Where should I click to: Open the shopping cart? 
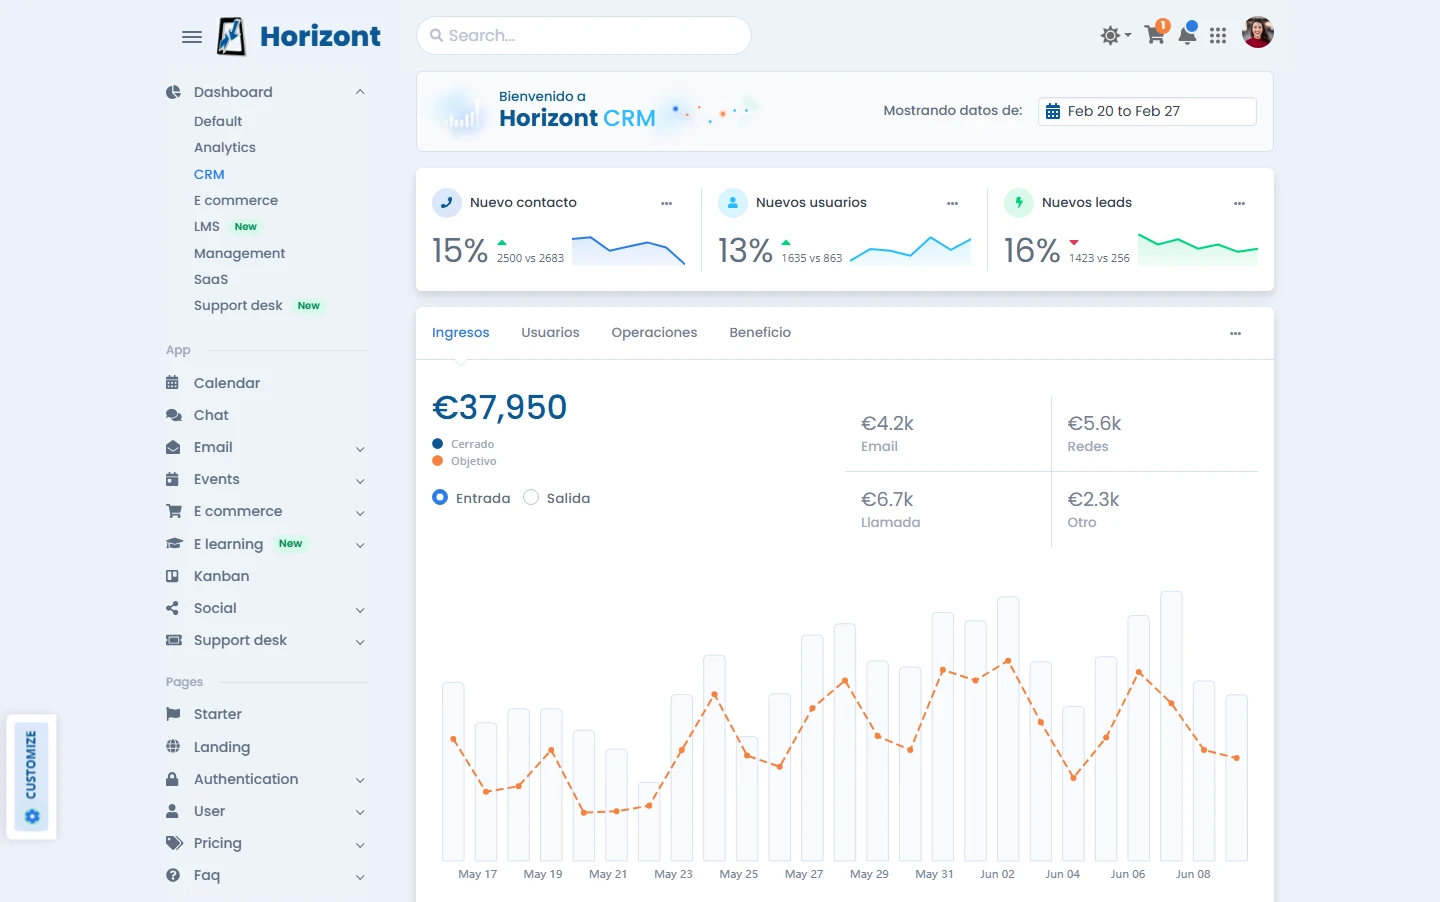(x=1155, y=34)
